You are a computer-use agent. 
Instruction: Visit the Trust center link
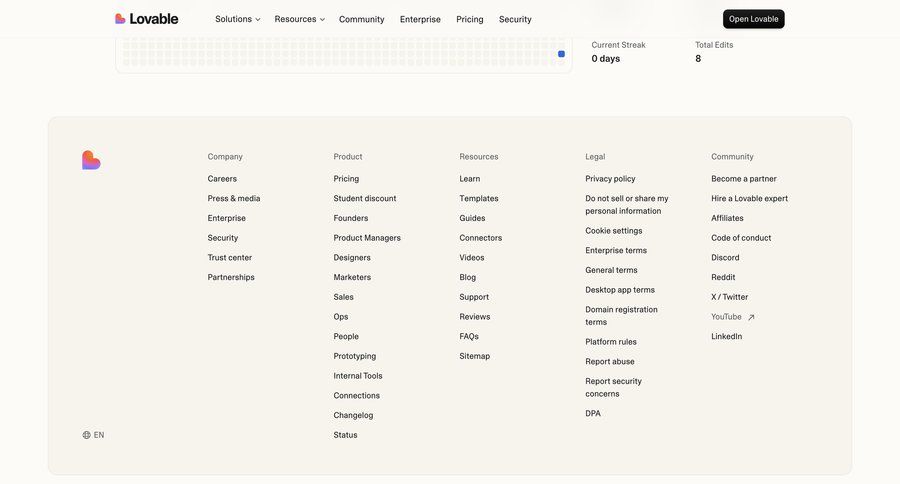coord(230,257)
